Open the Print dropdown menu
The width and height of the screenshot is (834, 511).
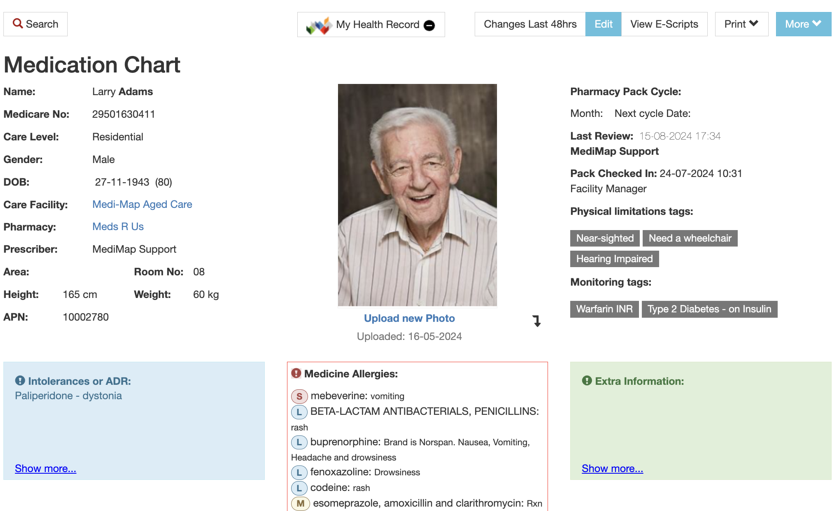pyautogui.click(x=741, y=24)
